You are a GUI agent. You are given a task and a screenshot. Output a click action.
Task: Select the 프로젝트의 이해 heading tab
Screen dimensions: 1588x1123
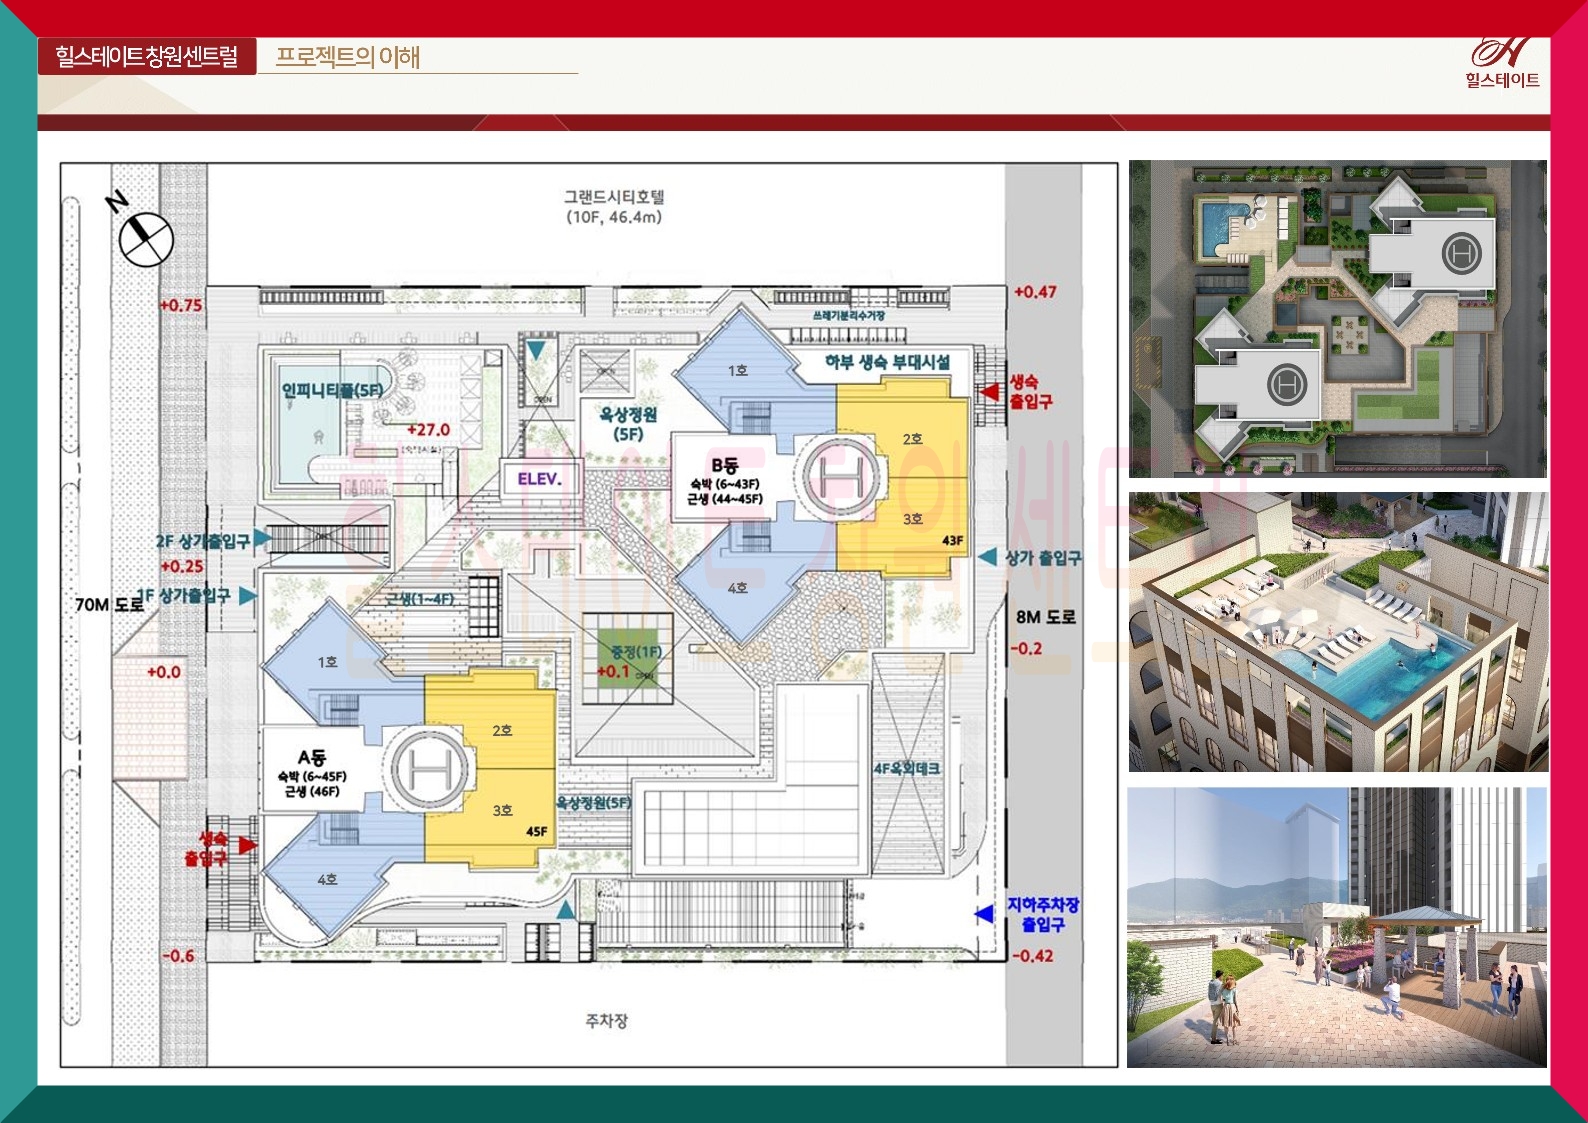[x=347, y=57]
